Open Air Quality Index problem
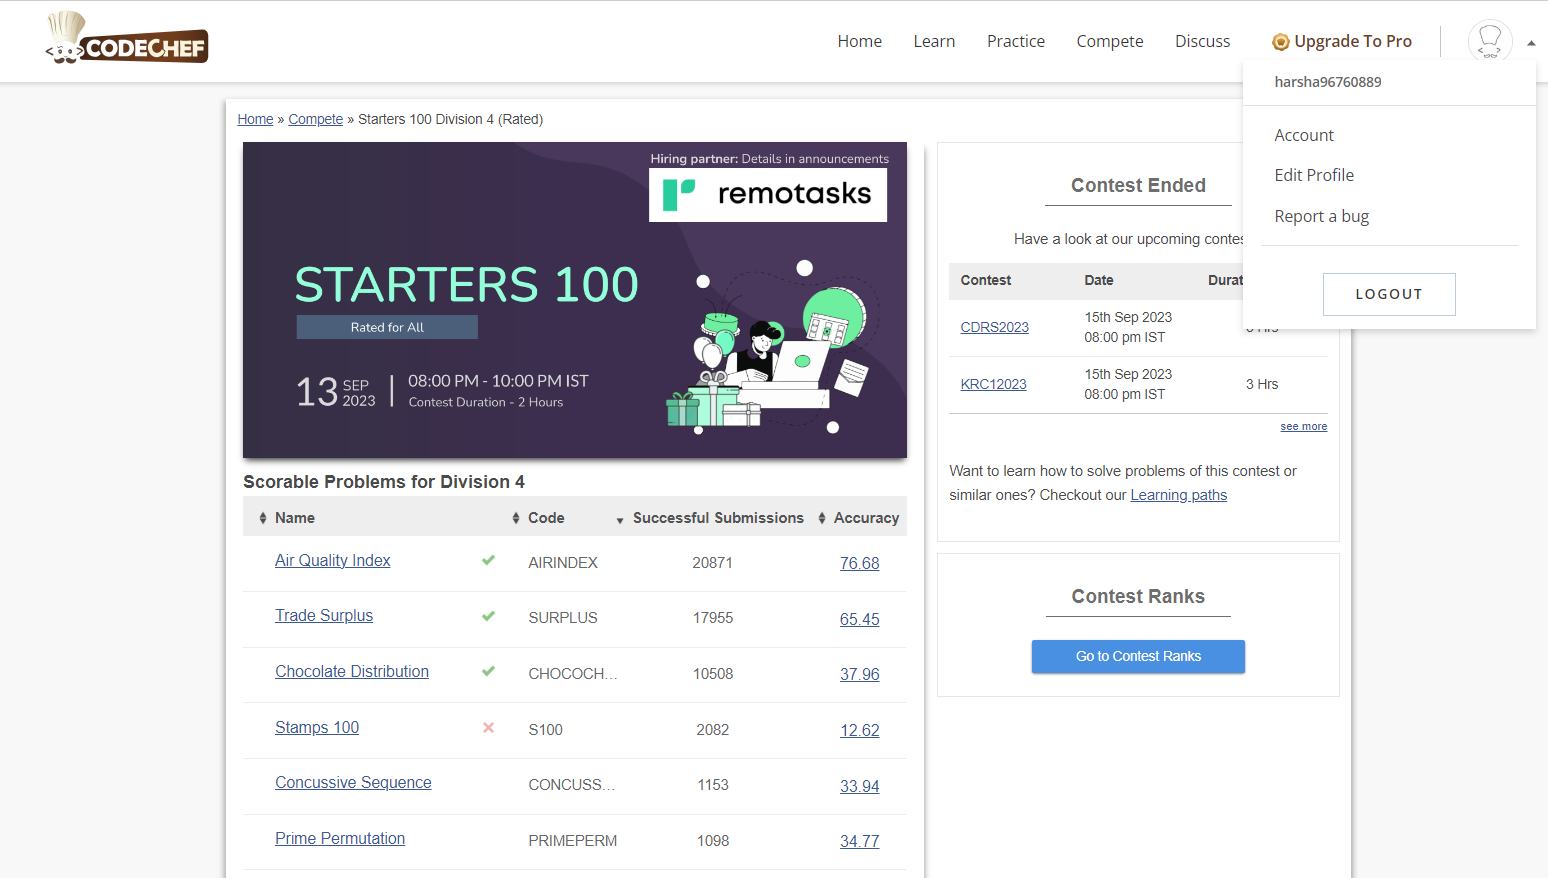Image resolution: width=1548 pixels, height=878 pixels. (332, 560)
